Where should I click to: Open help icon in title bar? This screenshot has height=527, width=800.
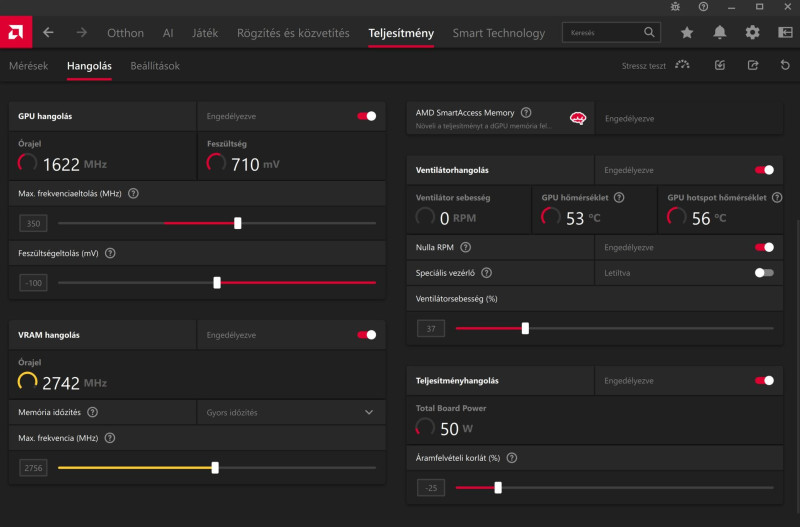[x=703, y=7]
